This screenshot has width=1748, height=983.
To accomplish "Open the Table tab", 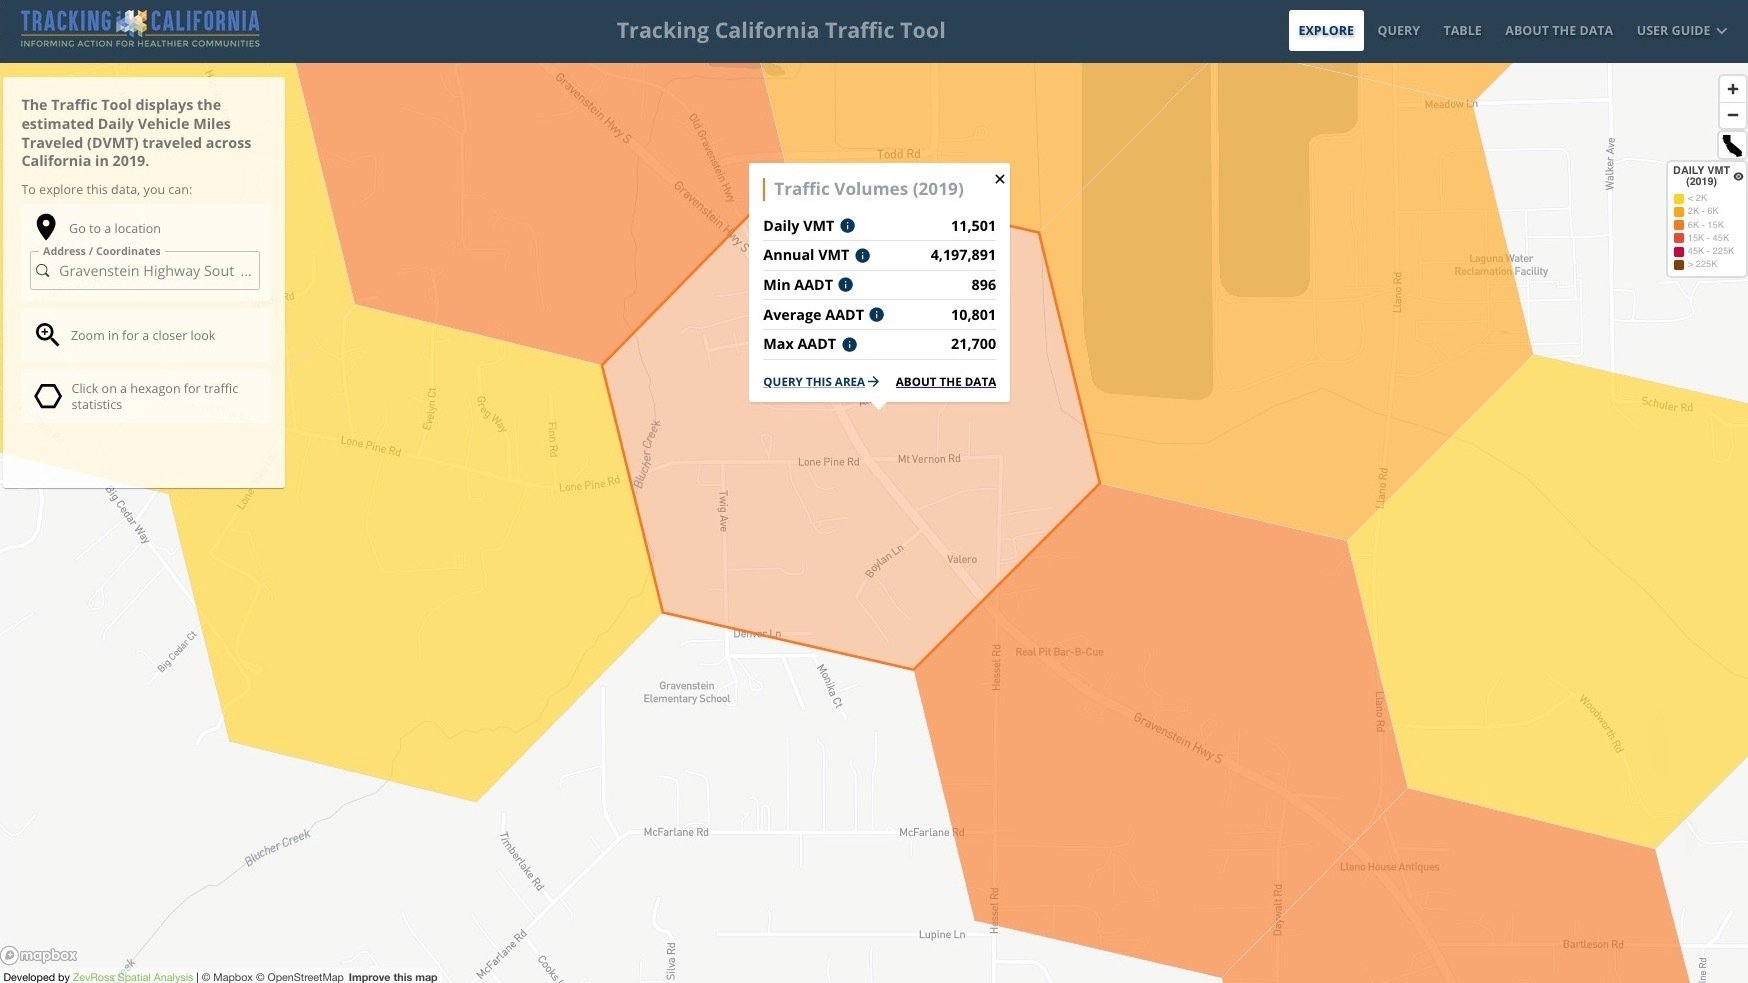I will click(1461, 31).
